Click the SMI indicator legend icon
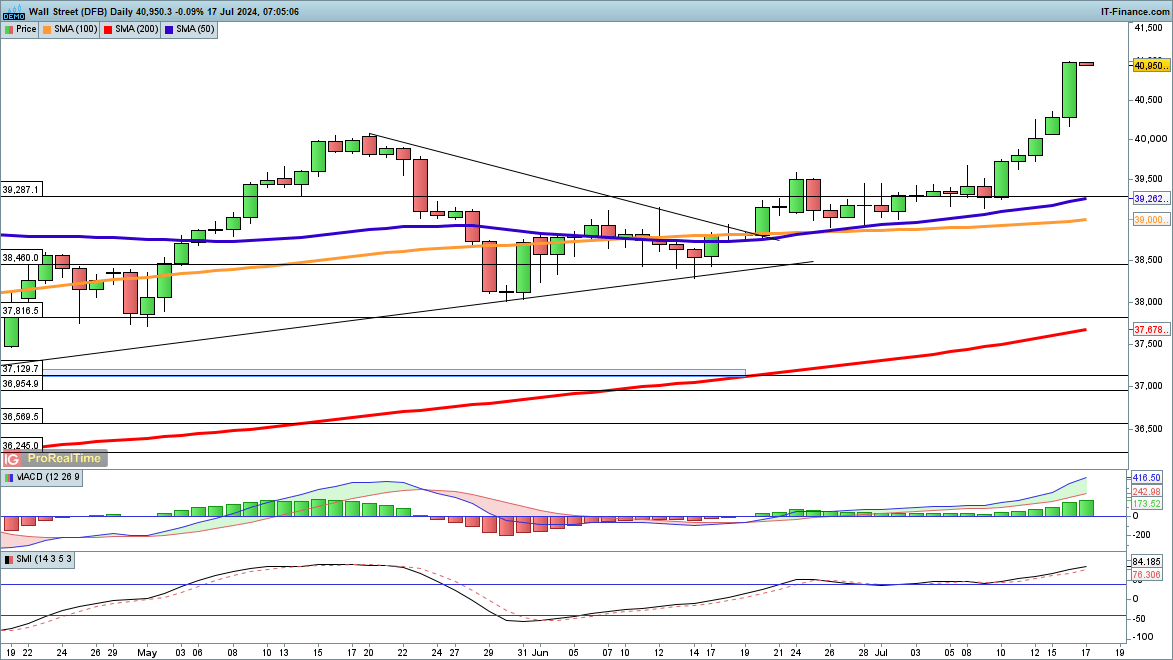1173x660 pixels. [x=9, y=559]
